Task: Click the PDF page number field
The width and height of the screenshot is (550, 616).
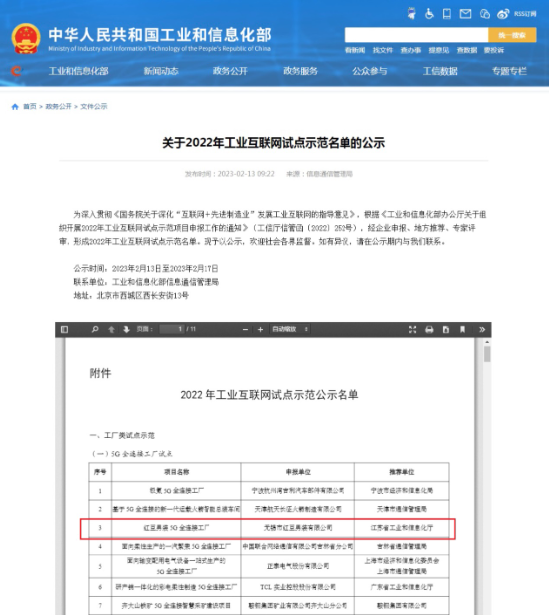Action: point(172,329)
